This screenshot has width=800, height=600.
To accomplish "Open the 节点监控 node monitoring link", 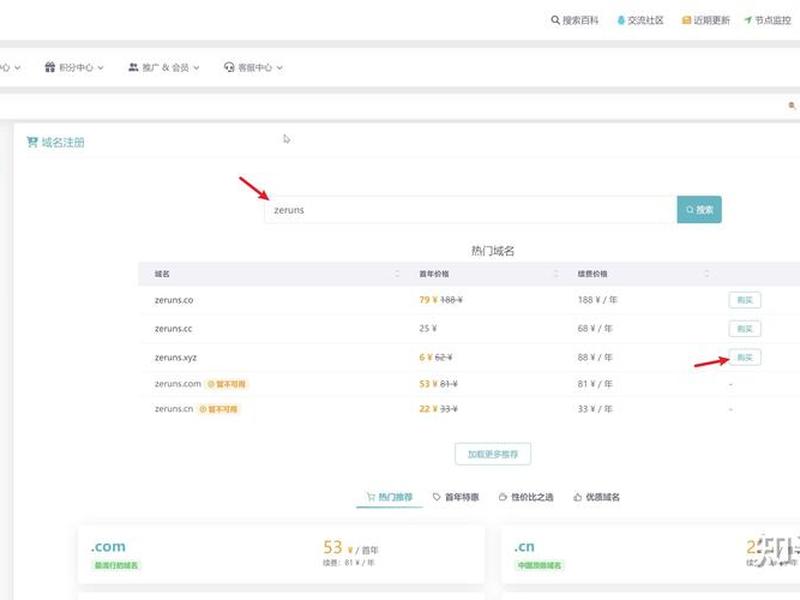I will [767, 20].
